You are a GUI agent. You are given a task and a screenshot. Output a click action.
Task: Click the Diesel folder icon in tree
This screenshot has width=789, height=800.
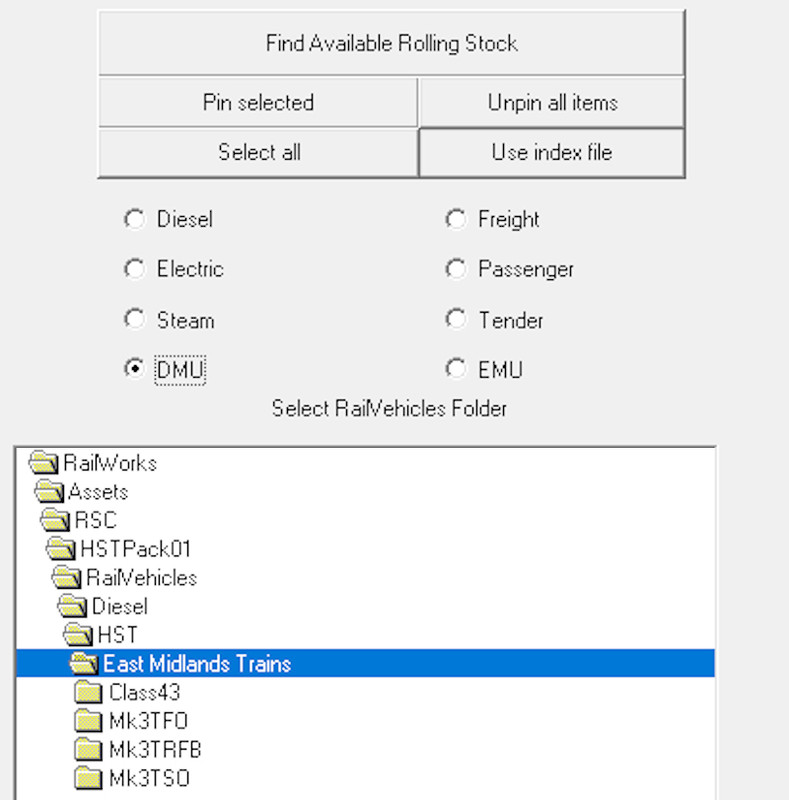coord(72,606)
